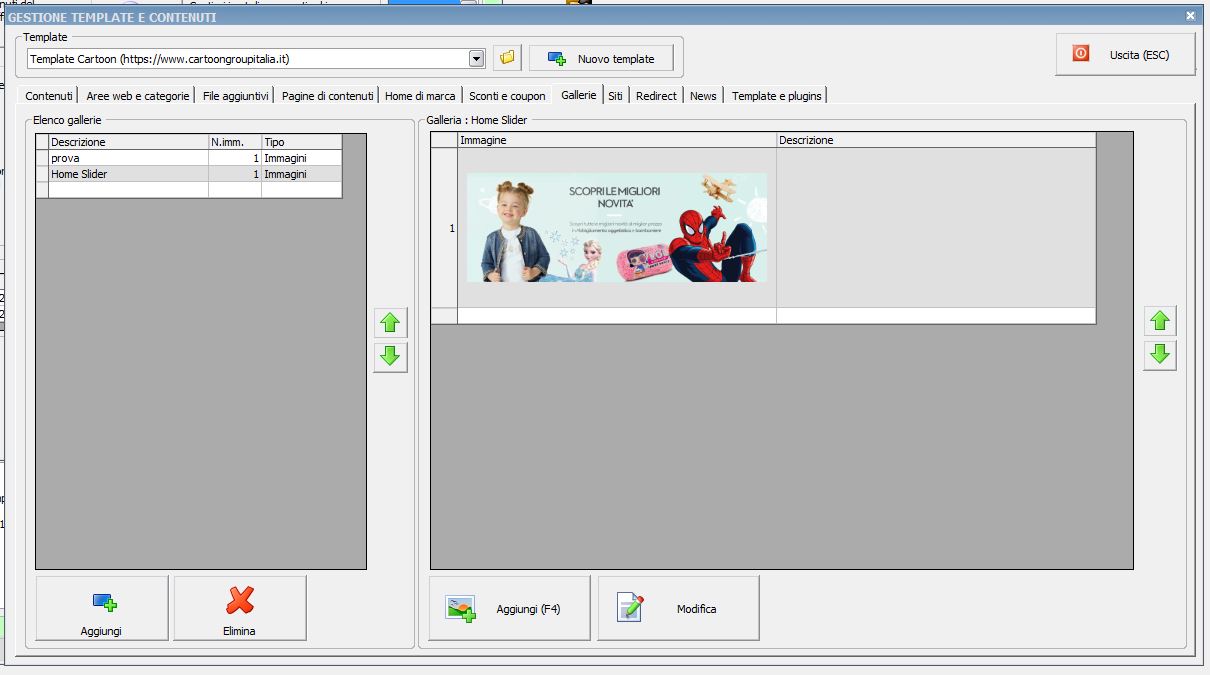Switch to the Contenuti tab
This screenshot has height=675, width=1210.
click(x=49, y=96)
